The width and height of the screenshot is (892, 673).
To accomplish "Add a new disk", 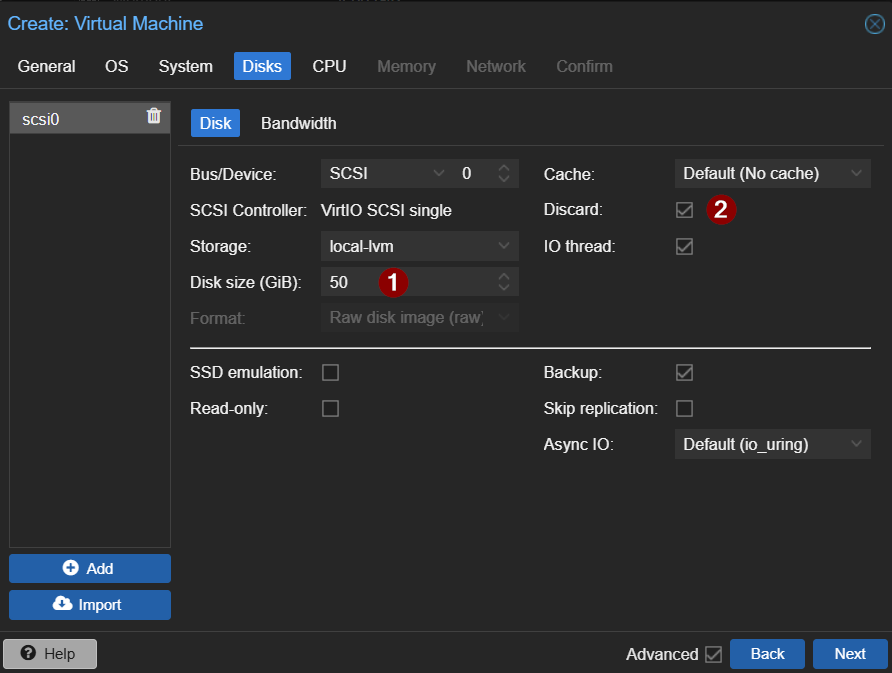I will coord(90,568).
